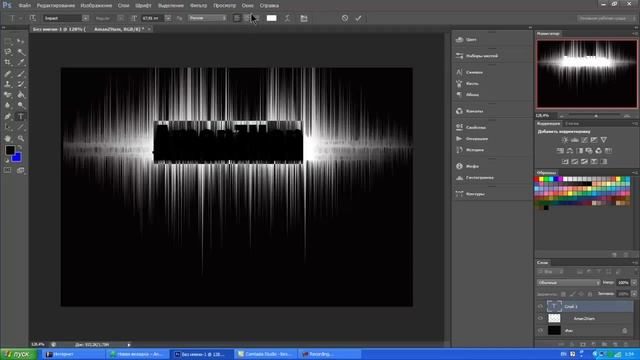Viewport: 640px width, 360px height.
Task: Switch to the Стили tab
Action: (572, 123)
